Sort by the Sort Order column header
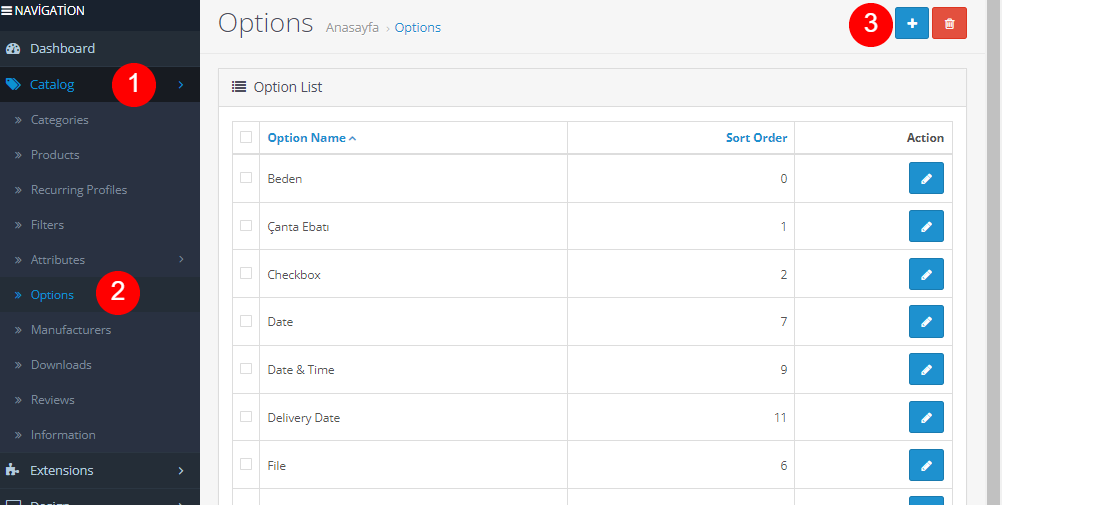This screenshot has width=1119, height=505. pos(756,138)
